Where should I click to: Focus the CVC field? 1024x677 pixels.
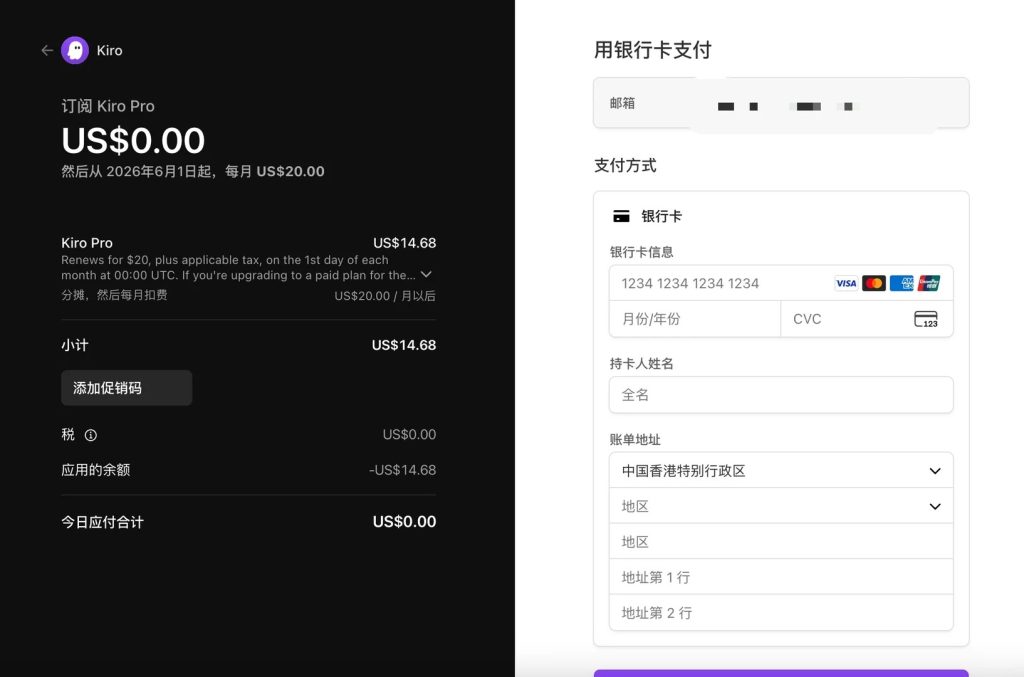[x=867, y=319]
